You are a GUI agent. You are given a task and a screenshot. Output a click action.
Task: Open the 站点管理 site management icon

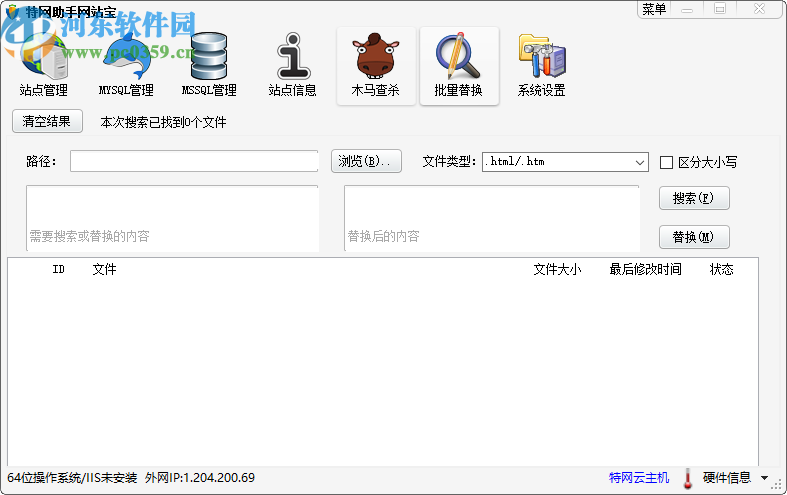pos(44,65)
